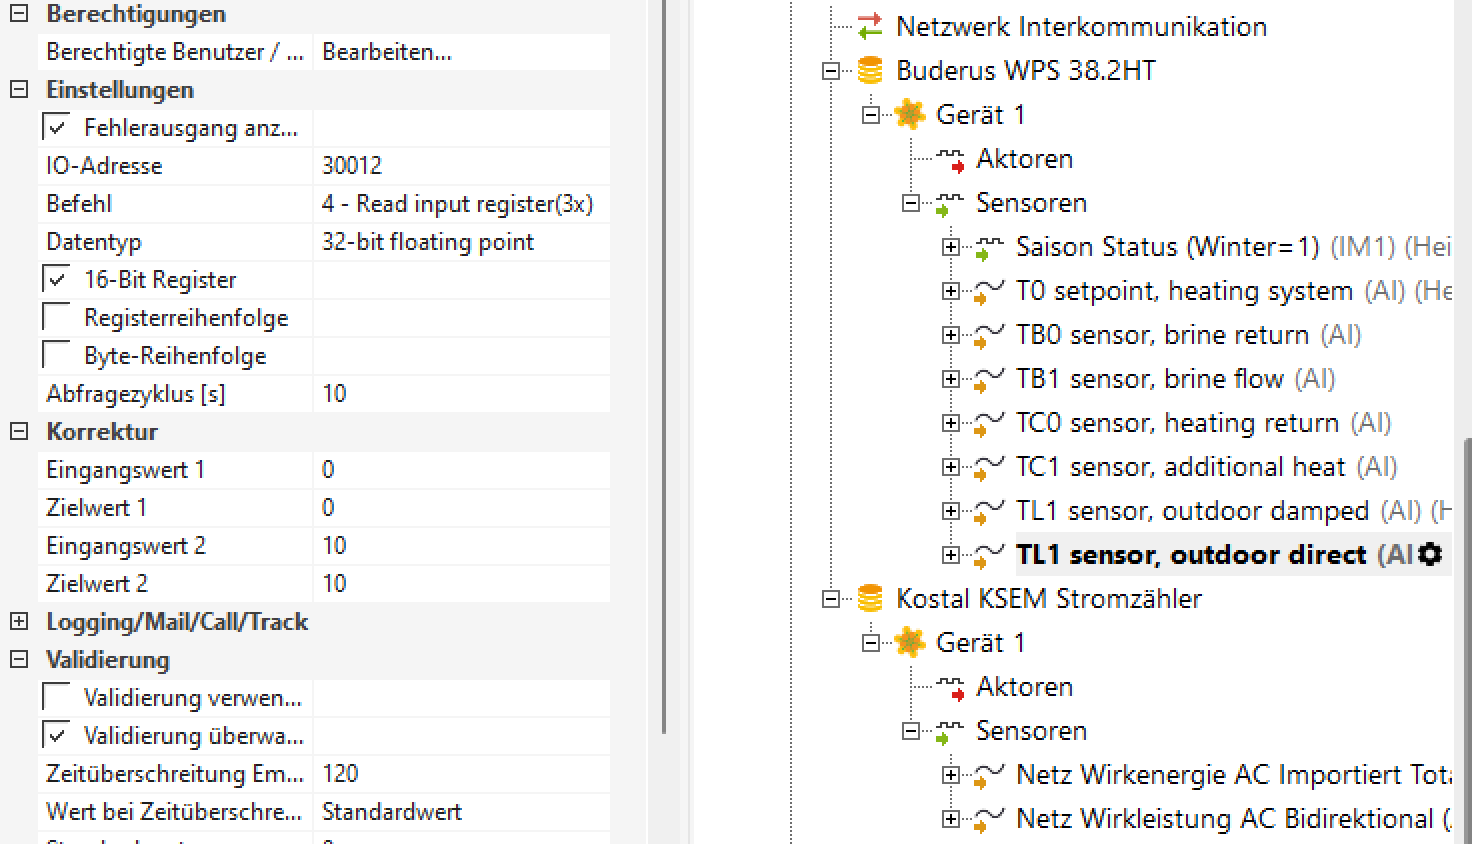The width and height of the screenshot is (1472, 844).
Task: Open the Datentyp 32-bit floating point dropdown
Action: tap(460, 242)
